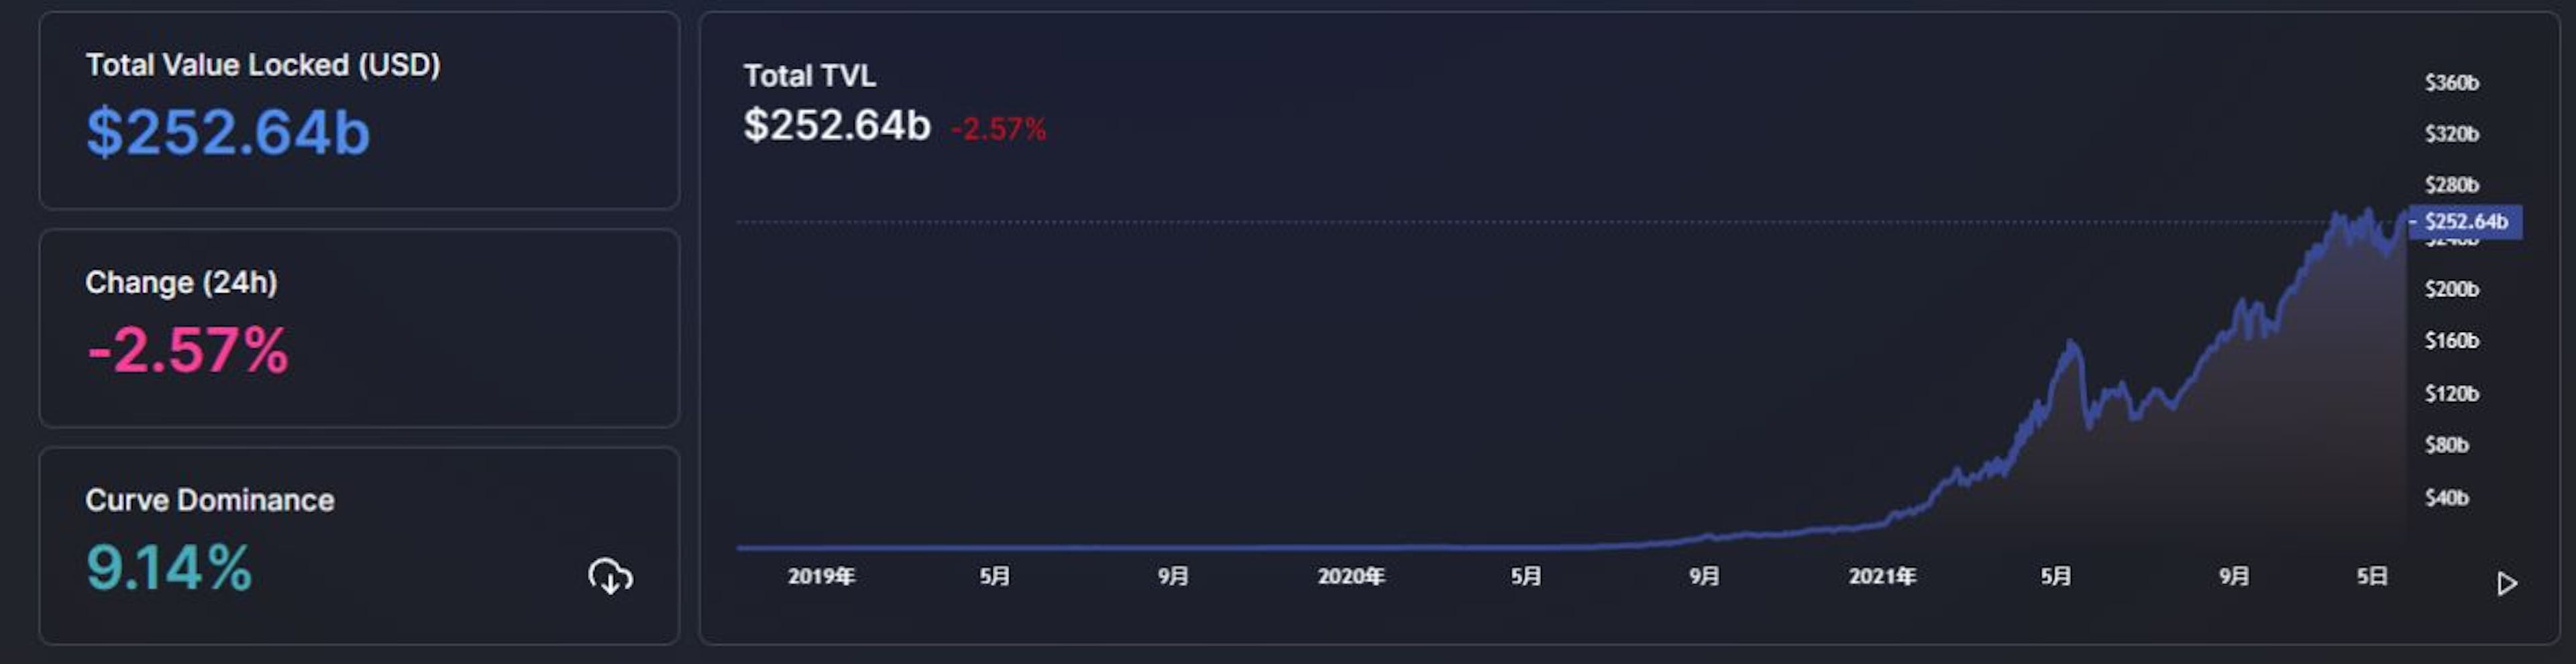The width and height of the screenshot is (2576, 664).
Task: Click the $40b y-axis label
Action: coord(2446,497)
